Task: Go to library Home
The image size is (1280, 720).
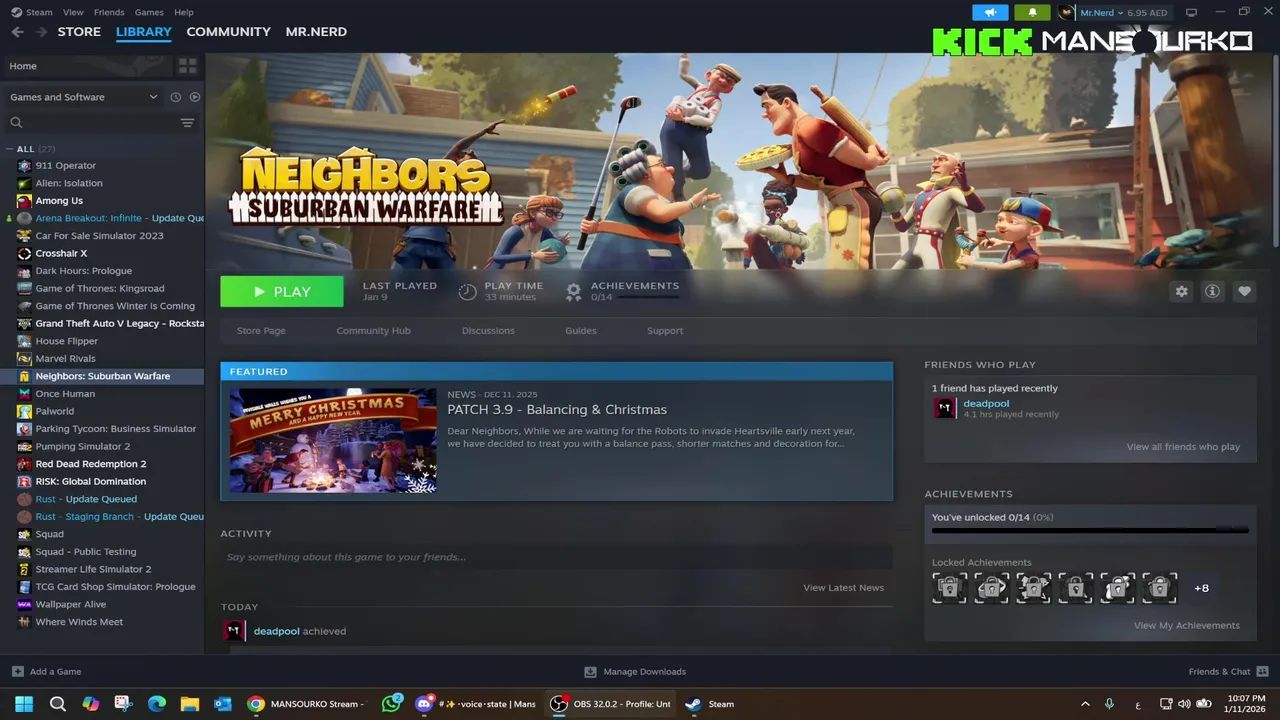Action: pos(23,66)
